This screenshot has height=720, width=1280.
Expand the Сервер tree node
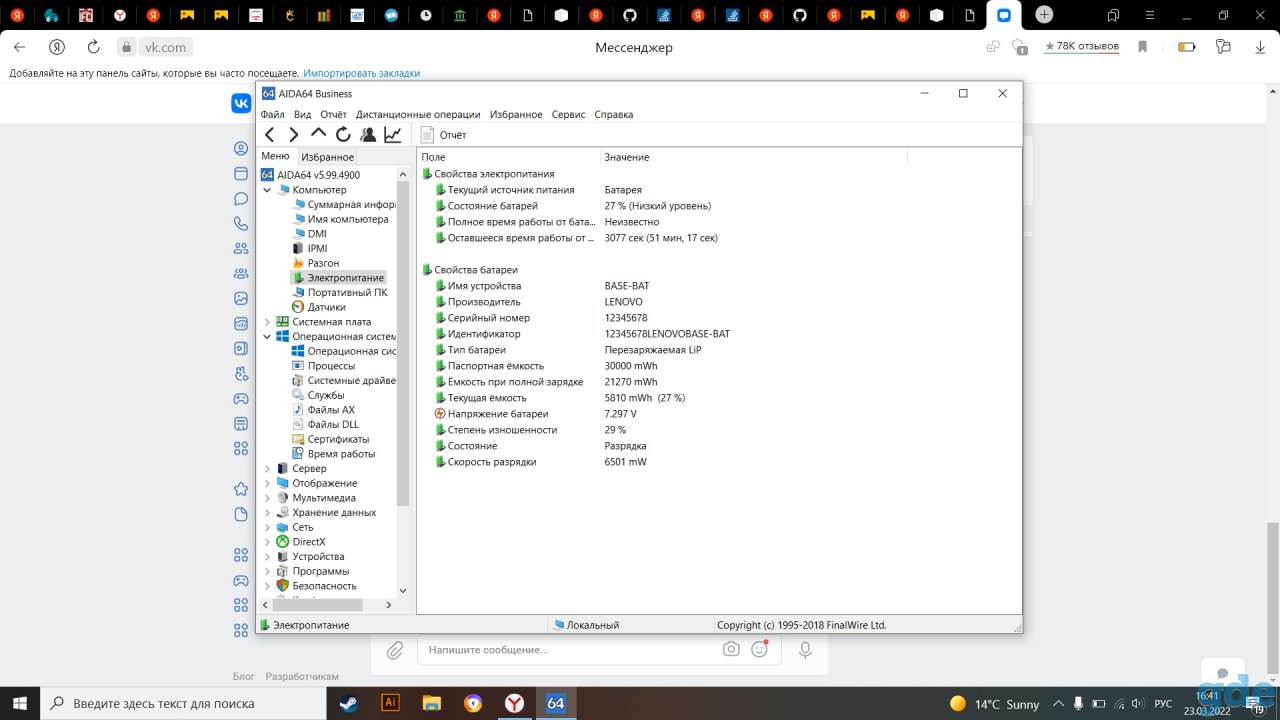(x=267, y=469)
